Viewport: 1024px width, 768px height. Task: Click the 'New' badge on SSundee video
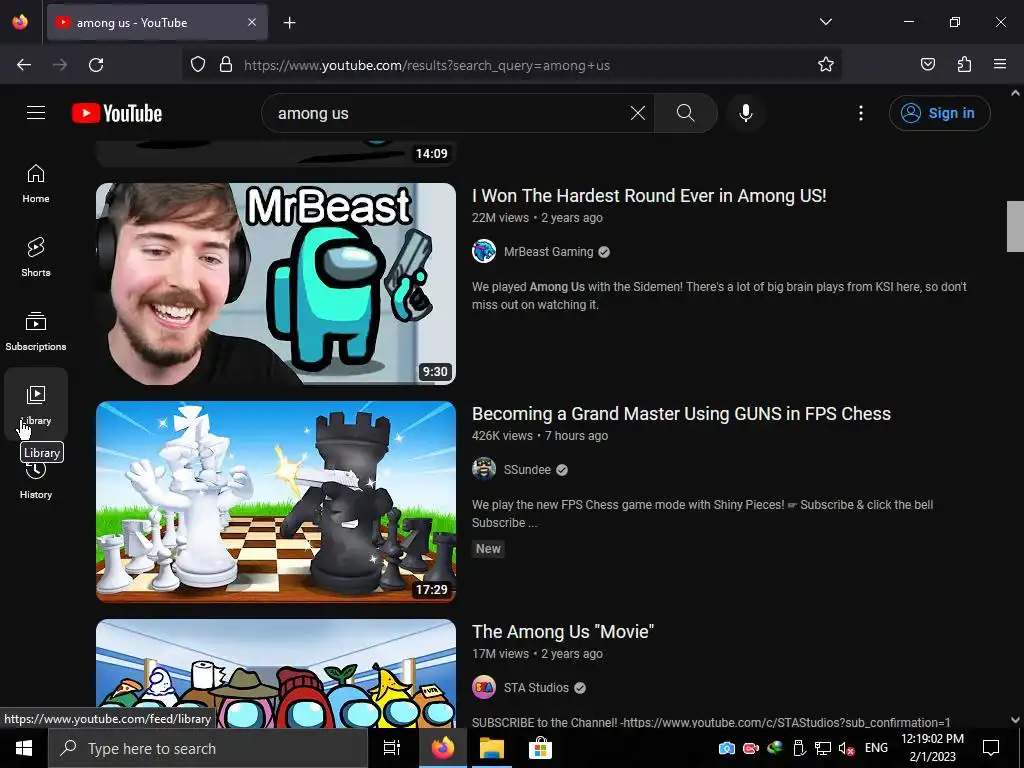pyautogui.click(x=488, y=549)
